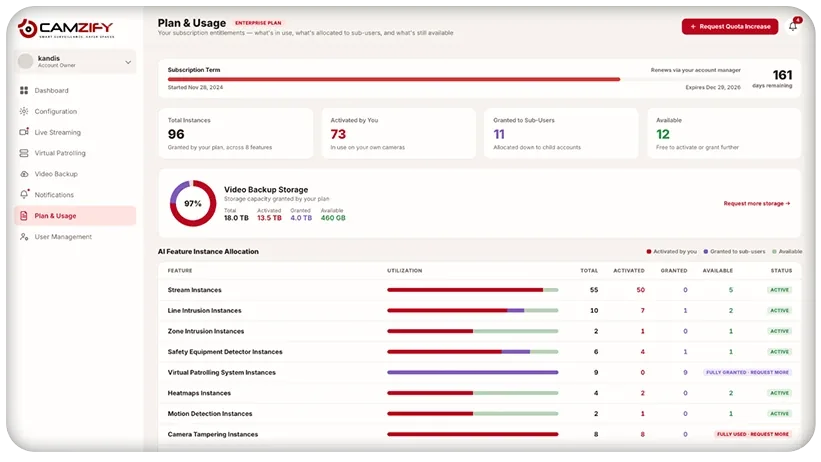Click the Stream Instances utilization bar
The image size is (821, 462).
tap(472, 290)
